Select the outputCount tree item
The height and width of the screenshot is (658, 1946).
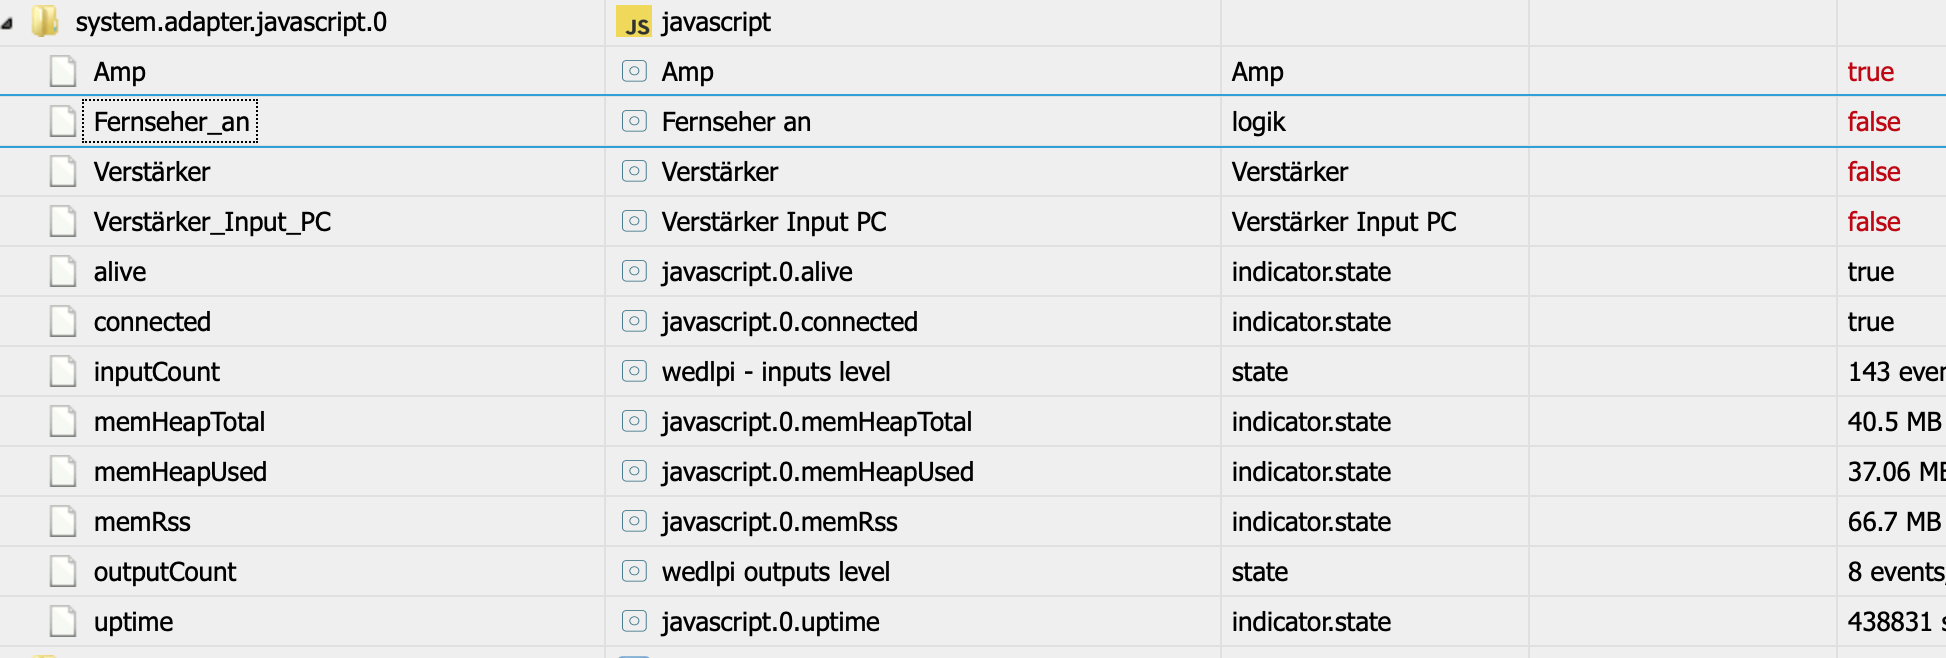coord(165,572)
